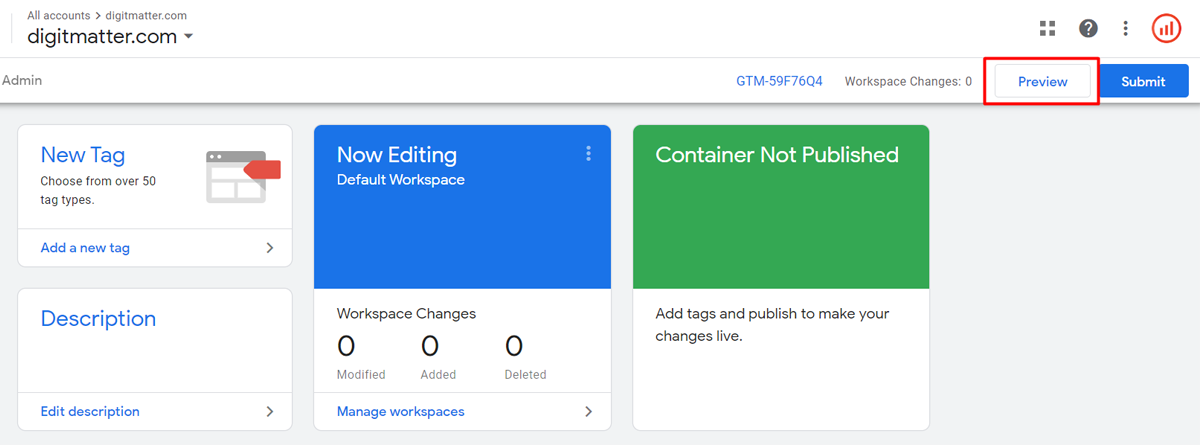Click the Edit description chevron arrow
Image resolution: width=1200 pixels, height=445 pixels.
tap(270, 411)
